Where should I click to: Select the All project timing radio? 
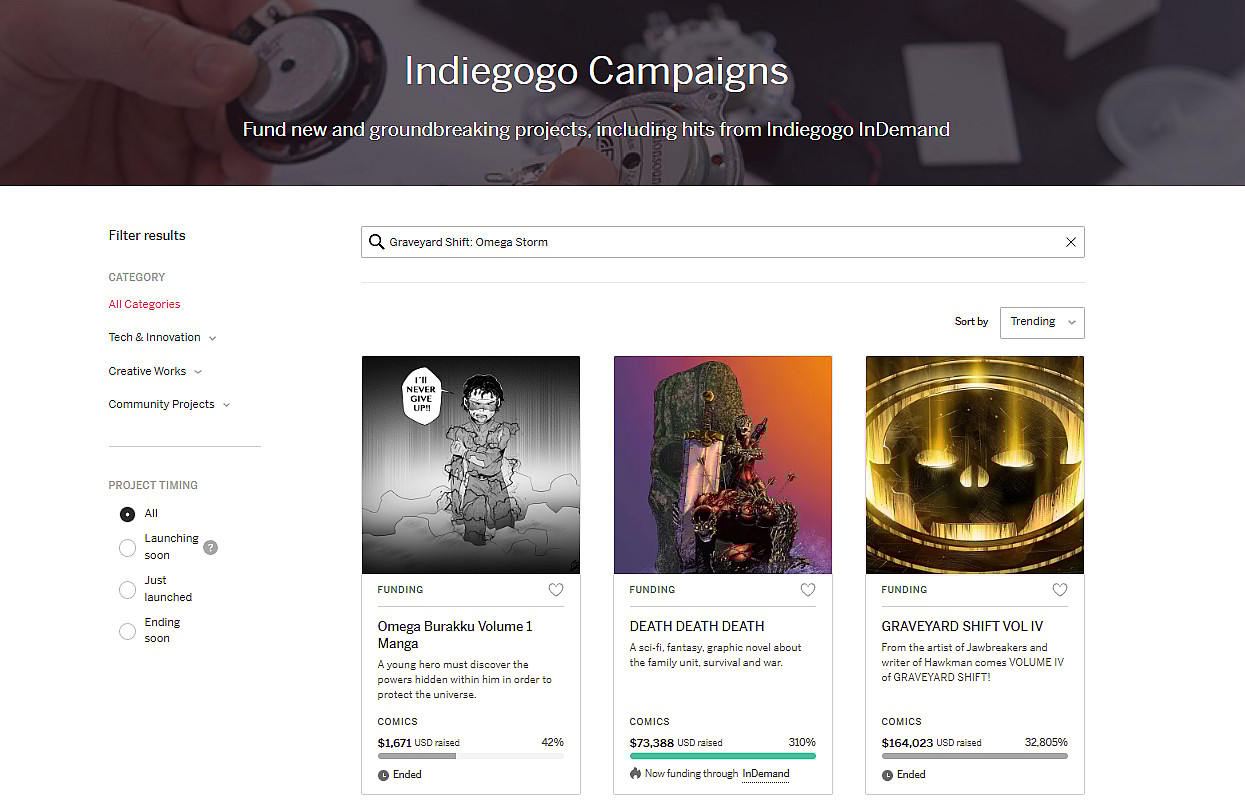127,514
